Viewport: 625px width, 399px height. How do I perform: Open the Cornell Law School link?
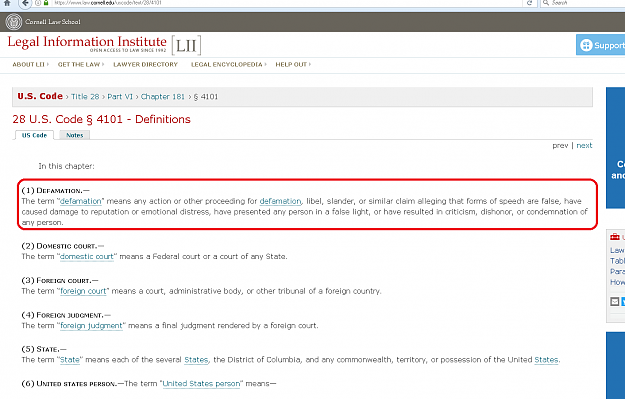point(53,22)
